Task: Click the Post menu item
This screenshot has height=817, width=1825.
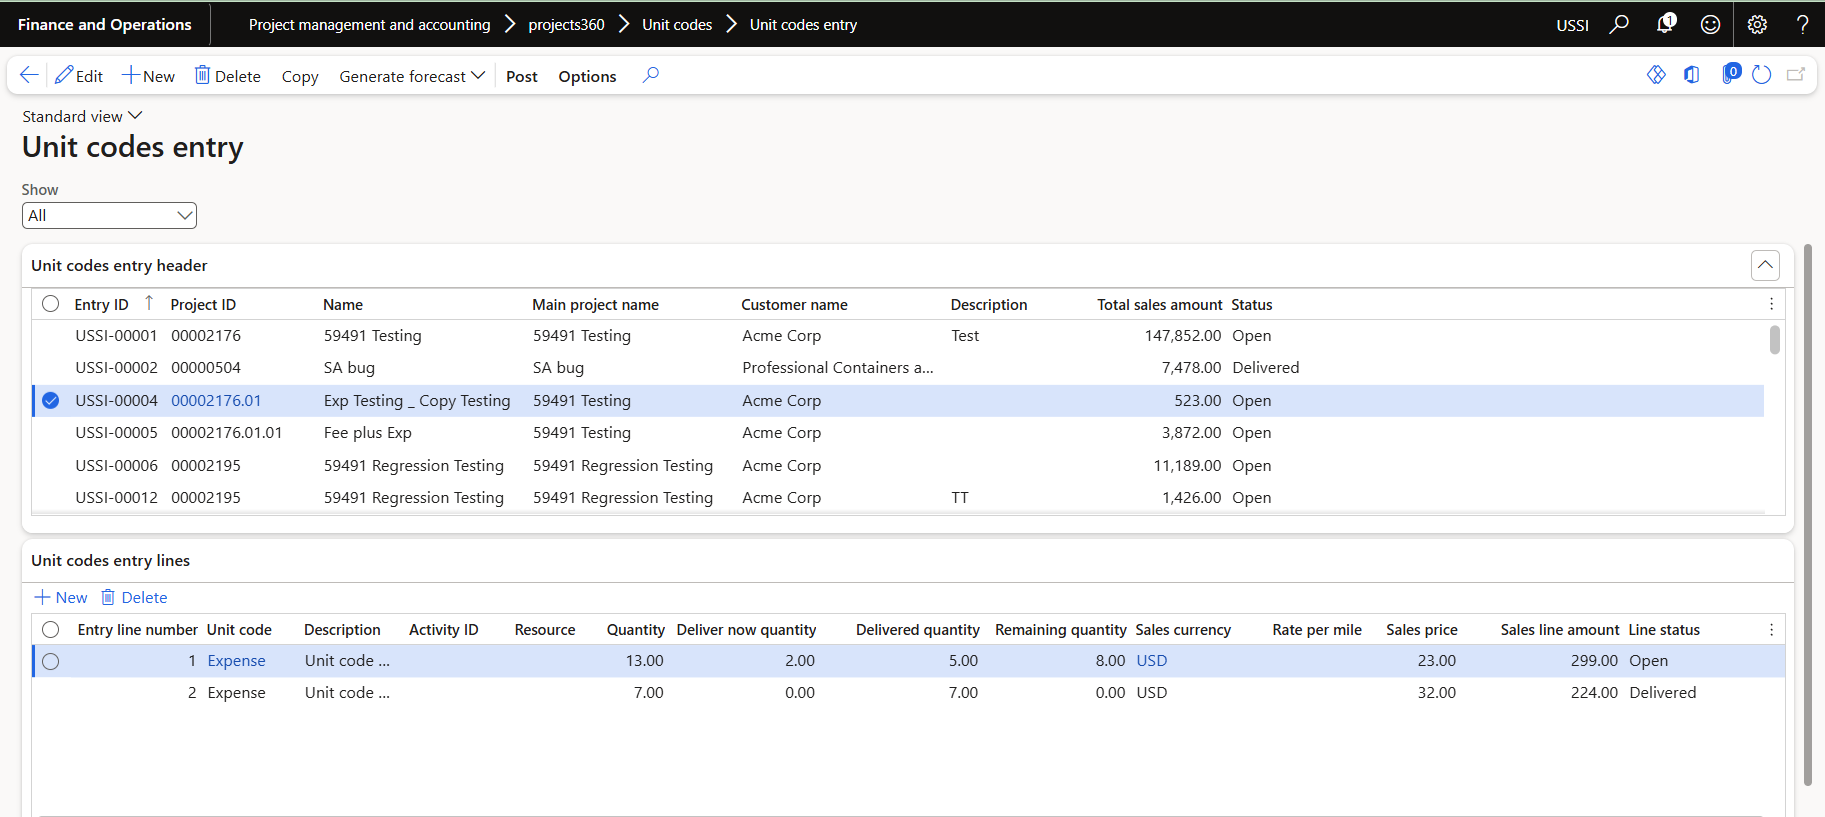Action: pos(521,76)
